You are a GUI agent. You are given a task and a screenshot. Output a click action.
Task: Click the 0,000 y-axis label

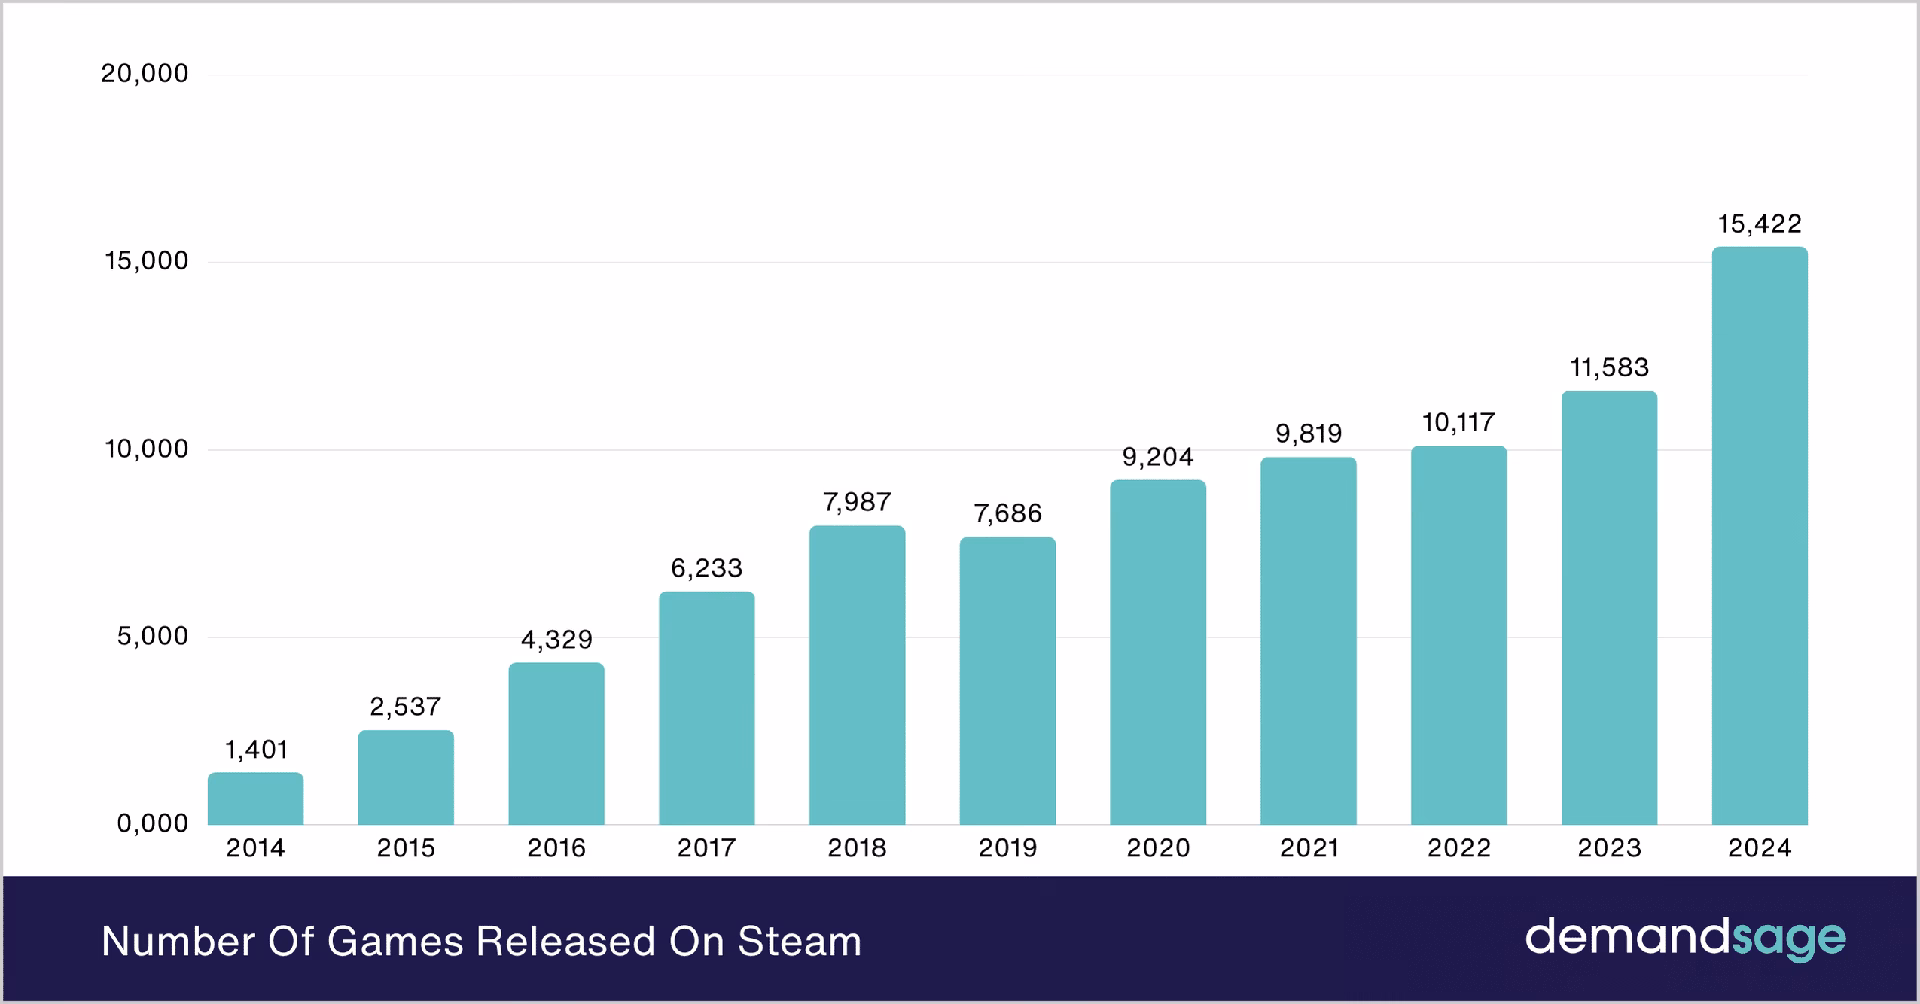[153, 823]
